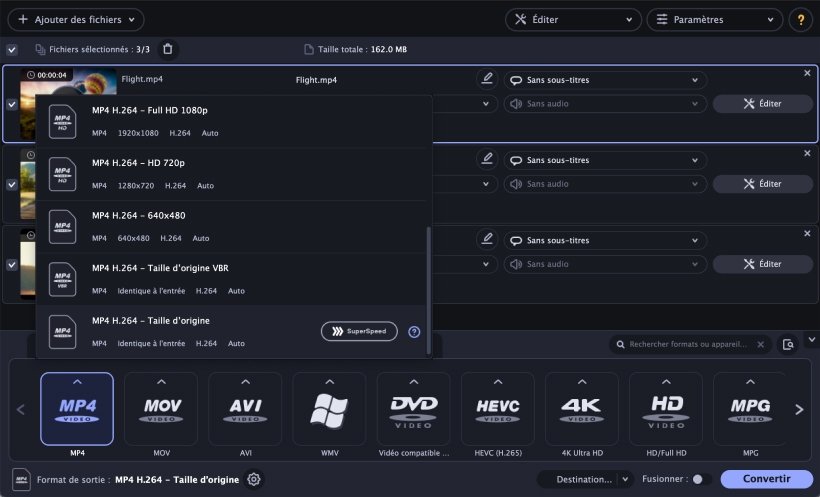820x497 pixels.
Task: Click Éditer button in second file row
Action: coord(763,184)
